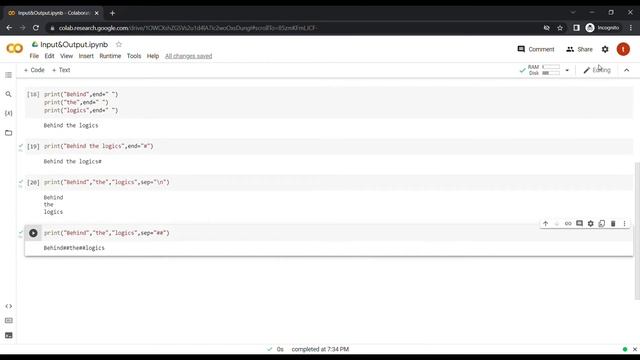Viewport: 640px width, 360px height.
Task: Open a new browser tab
Action: (112, 13)
